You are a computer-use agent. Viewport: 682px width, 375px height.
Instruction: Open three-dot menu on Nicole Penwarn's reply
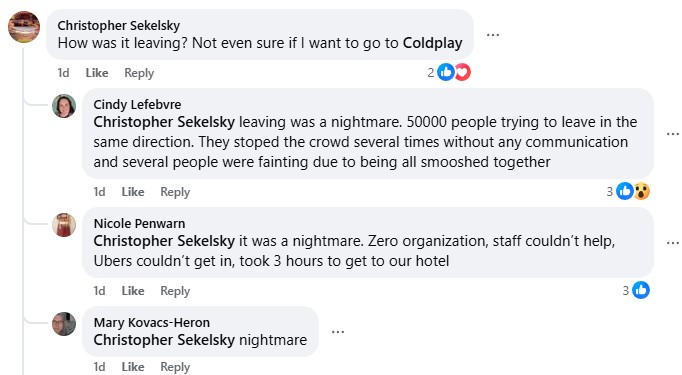pyautogui.click(x=673, y=243)
